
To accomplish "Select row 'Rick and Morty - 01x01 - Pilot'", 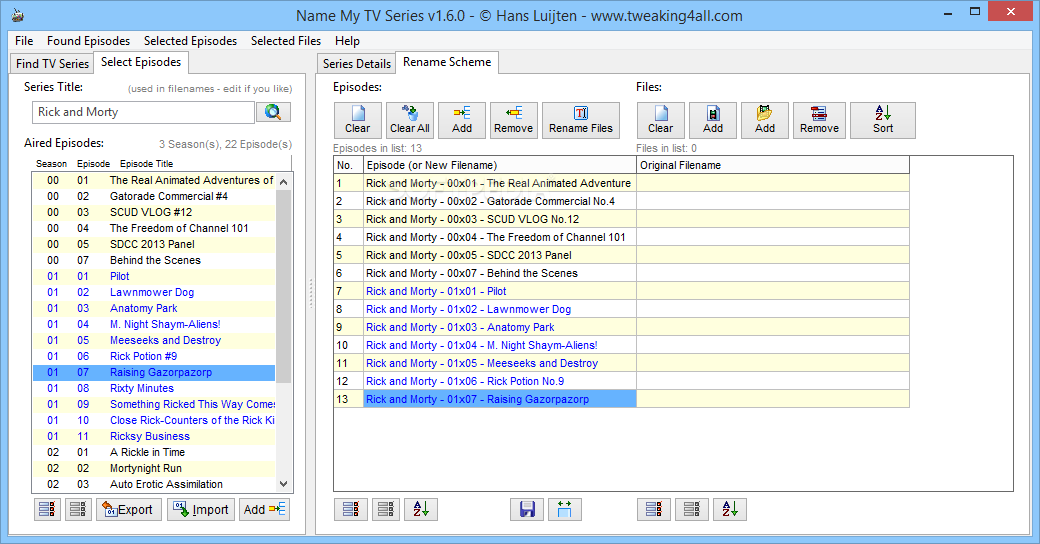I will point(499,291).
